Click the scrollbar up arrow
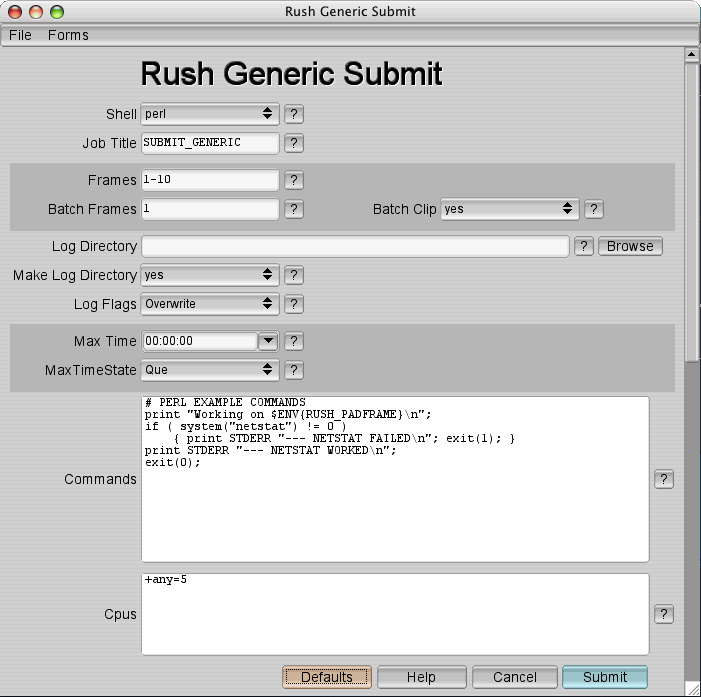701x697 pixels. pos(692,55)
